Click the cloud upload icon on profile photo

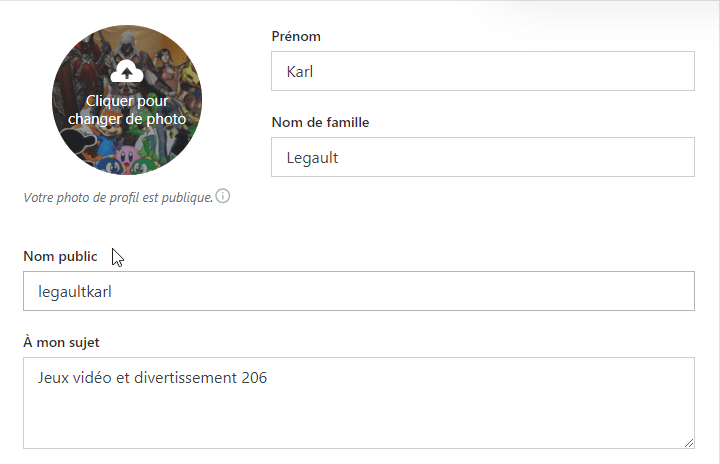126,71
